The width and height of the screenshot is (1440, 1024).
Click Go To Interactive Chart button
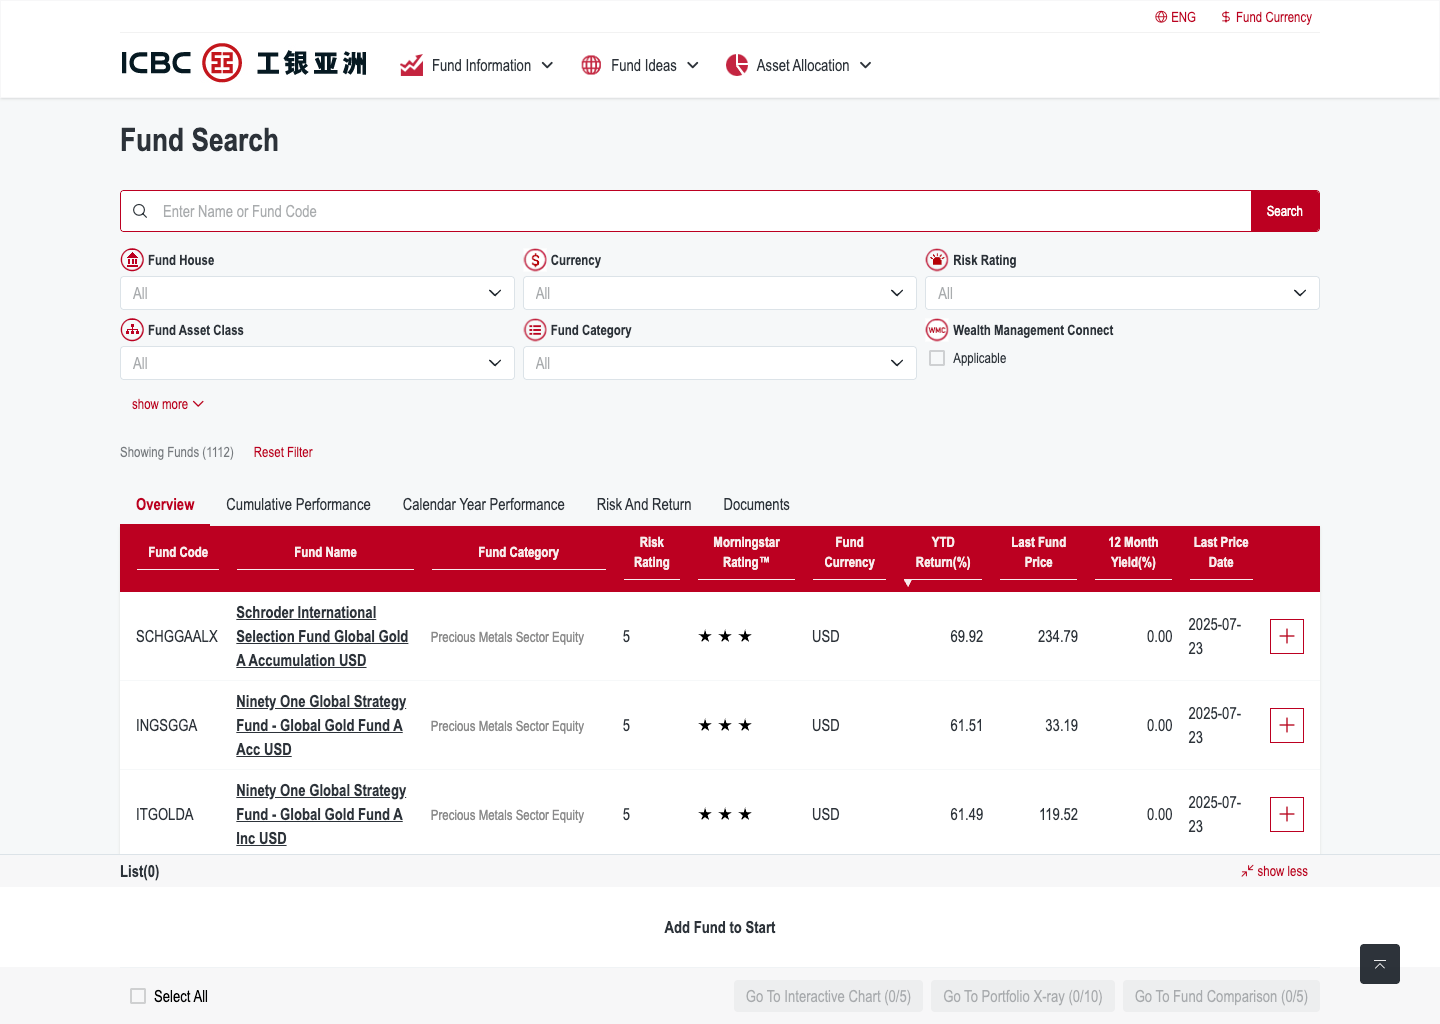coord(828,996)
